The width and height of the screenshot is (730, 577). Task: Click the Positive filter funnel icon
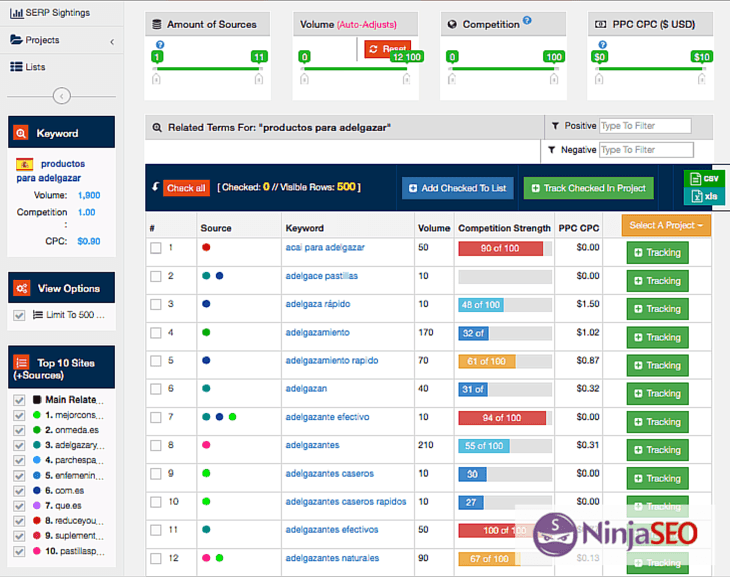[x=555, y=126]
